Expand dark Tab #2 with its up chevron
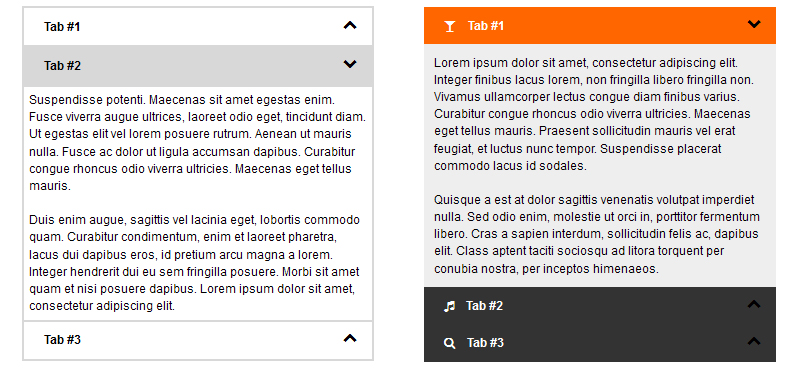Screen dimensions: 800x370 click(754, 304)
